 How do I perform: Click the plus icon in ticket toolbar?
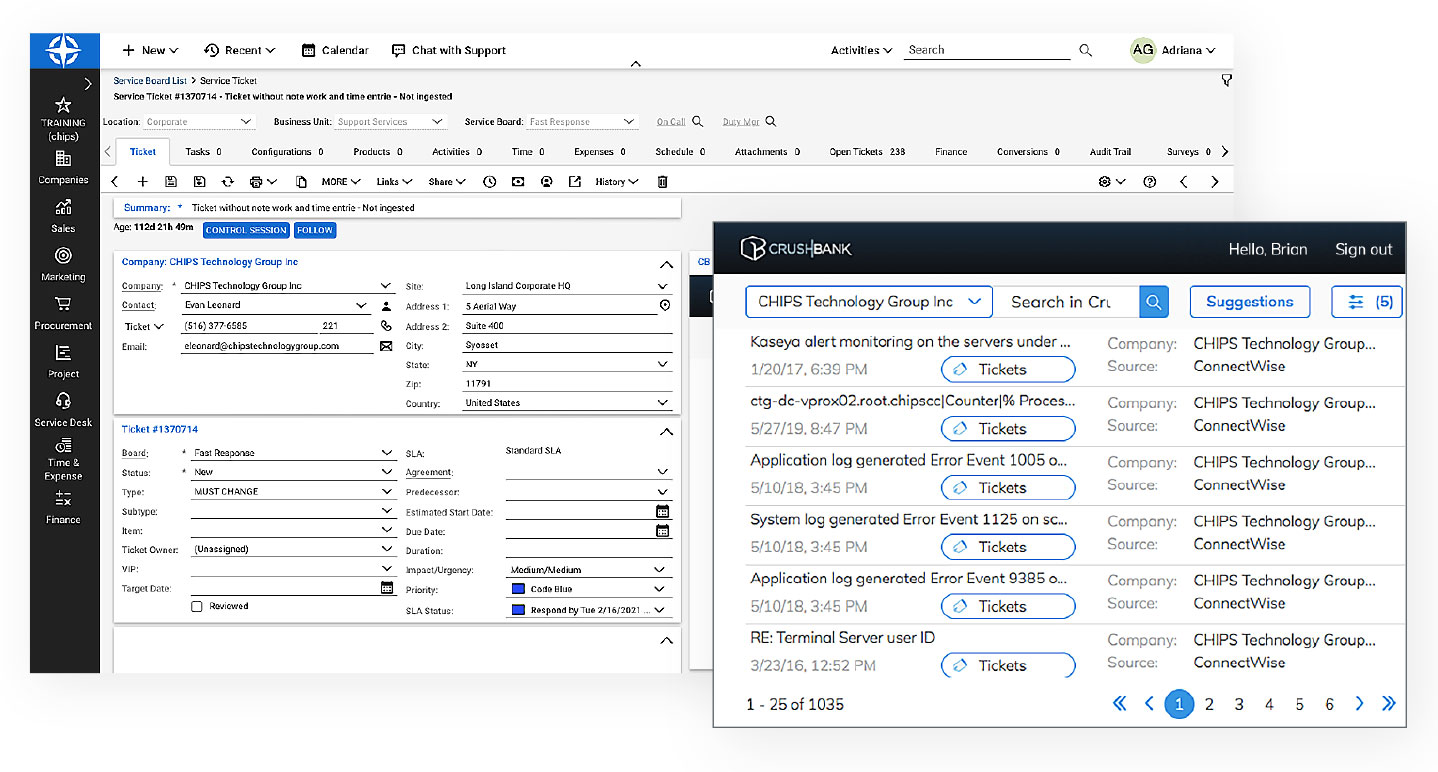(142, 182)
